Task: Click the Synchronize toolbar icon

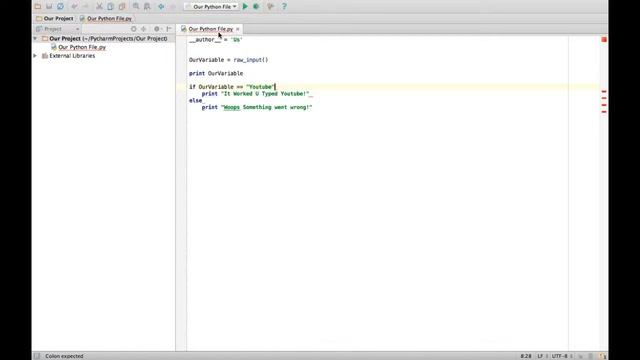Action: pyautogui.click(x=60, y=7)
